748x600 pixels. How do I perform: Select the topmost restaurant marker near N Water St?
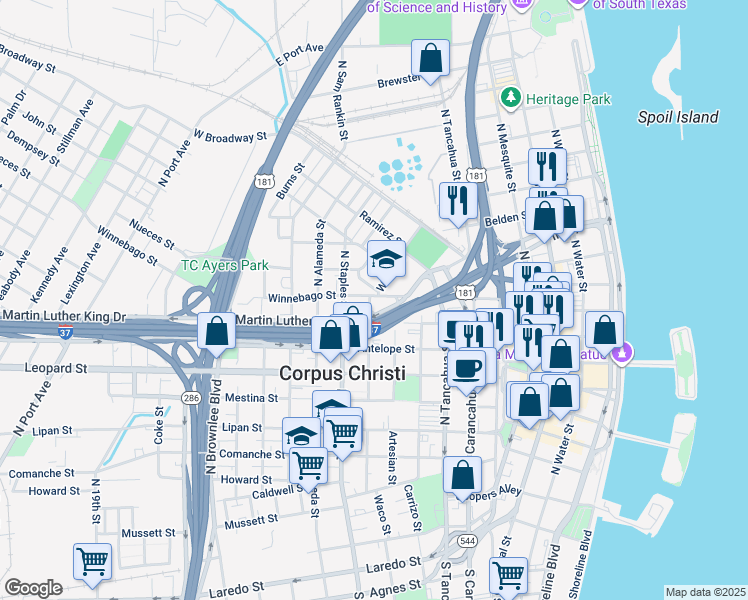[548, 167]
